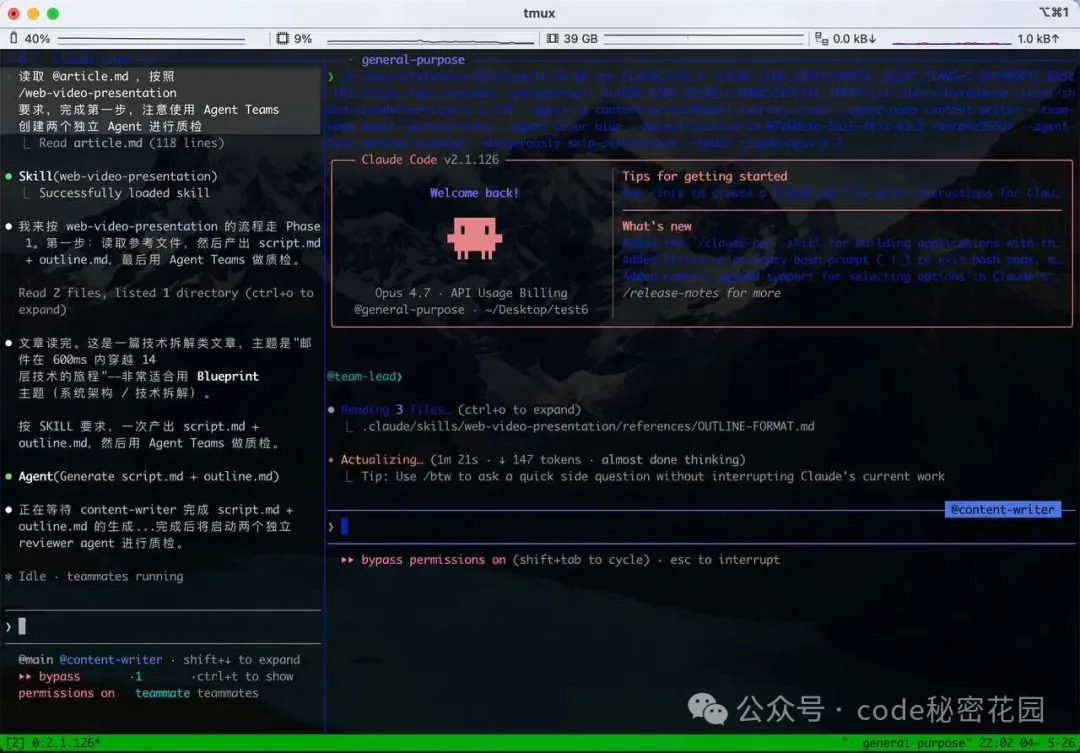This screenshot has height=753, width=1080.
Task: Select the general-purpose pane title
Action: [413, 60]
